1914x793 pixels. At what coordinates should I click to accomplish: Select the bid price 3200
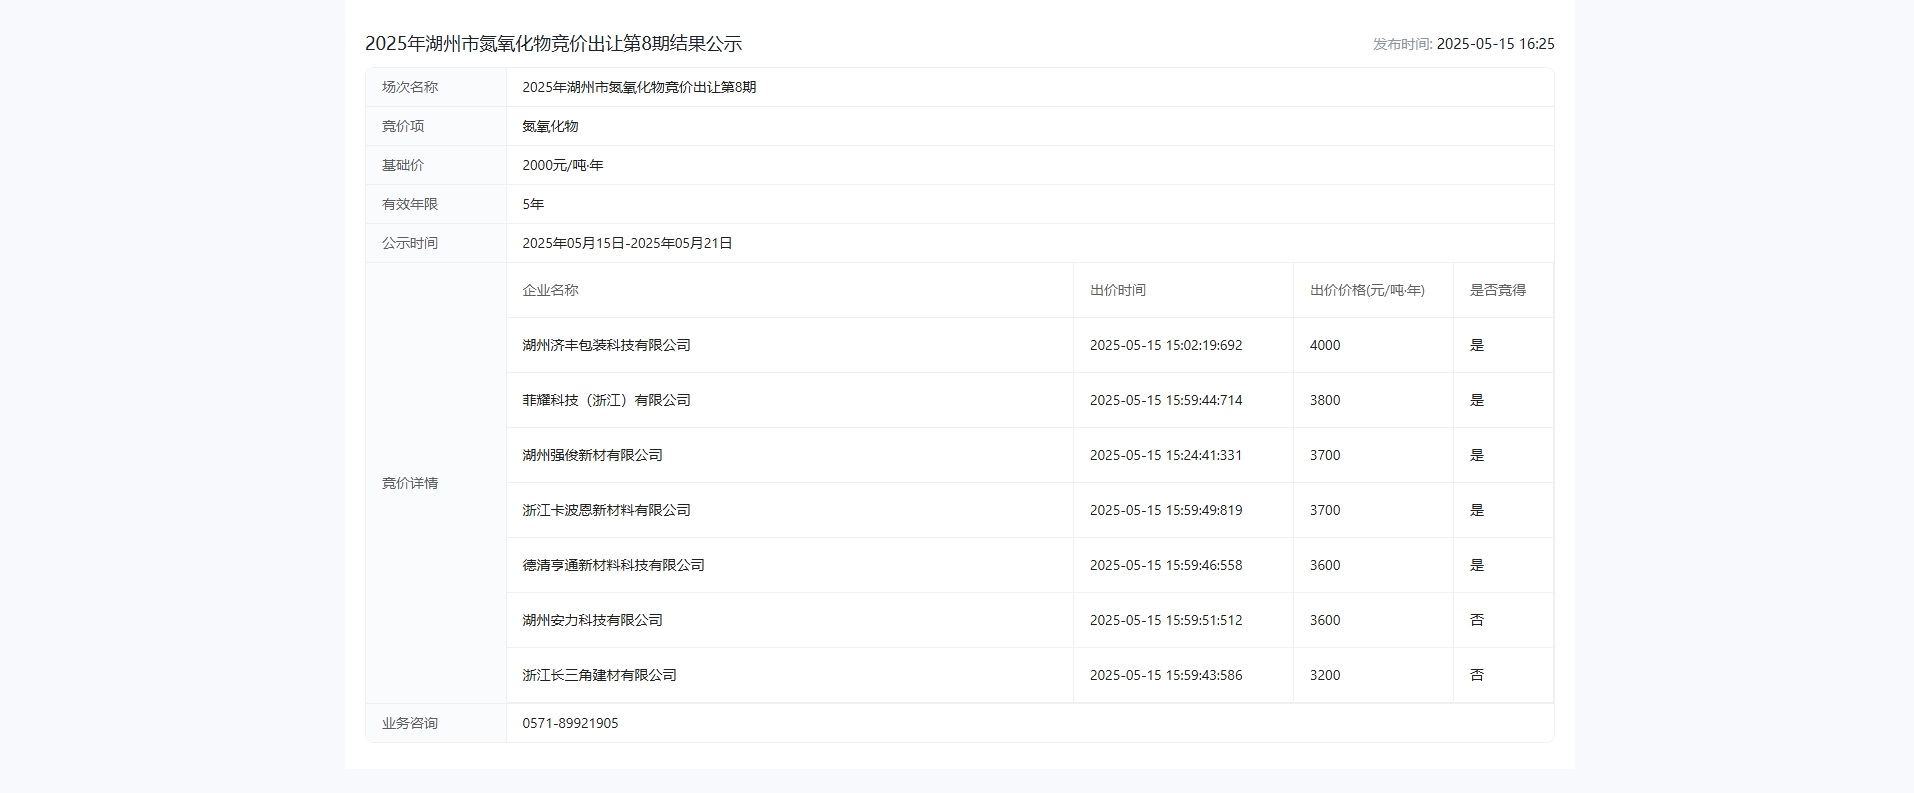click(1325, 675)
